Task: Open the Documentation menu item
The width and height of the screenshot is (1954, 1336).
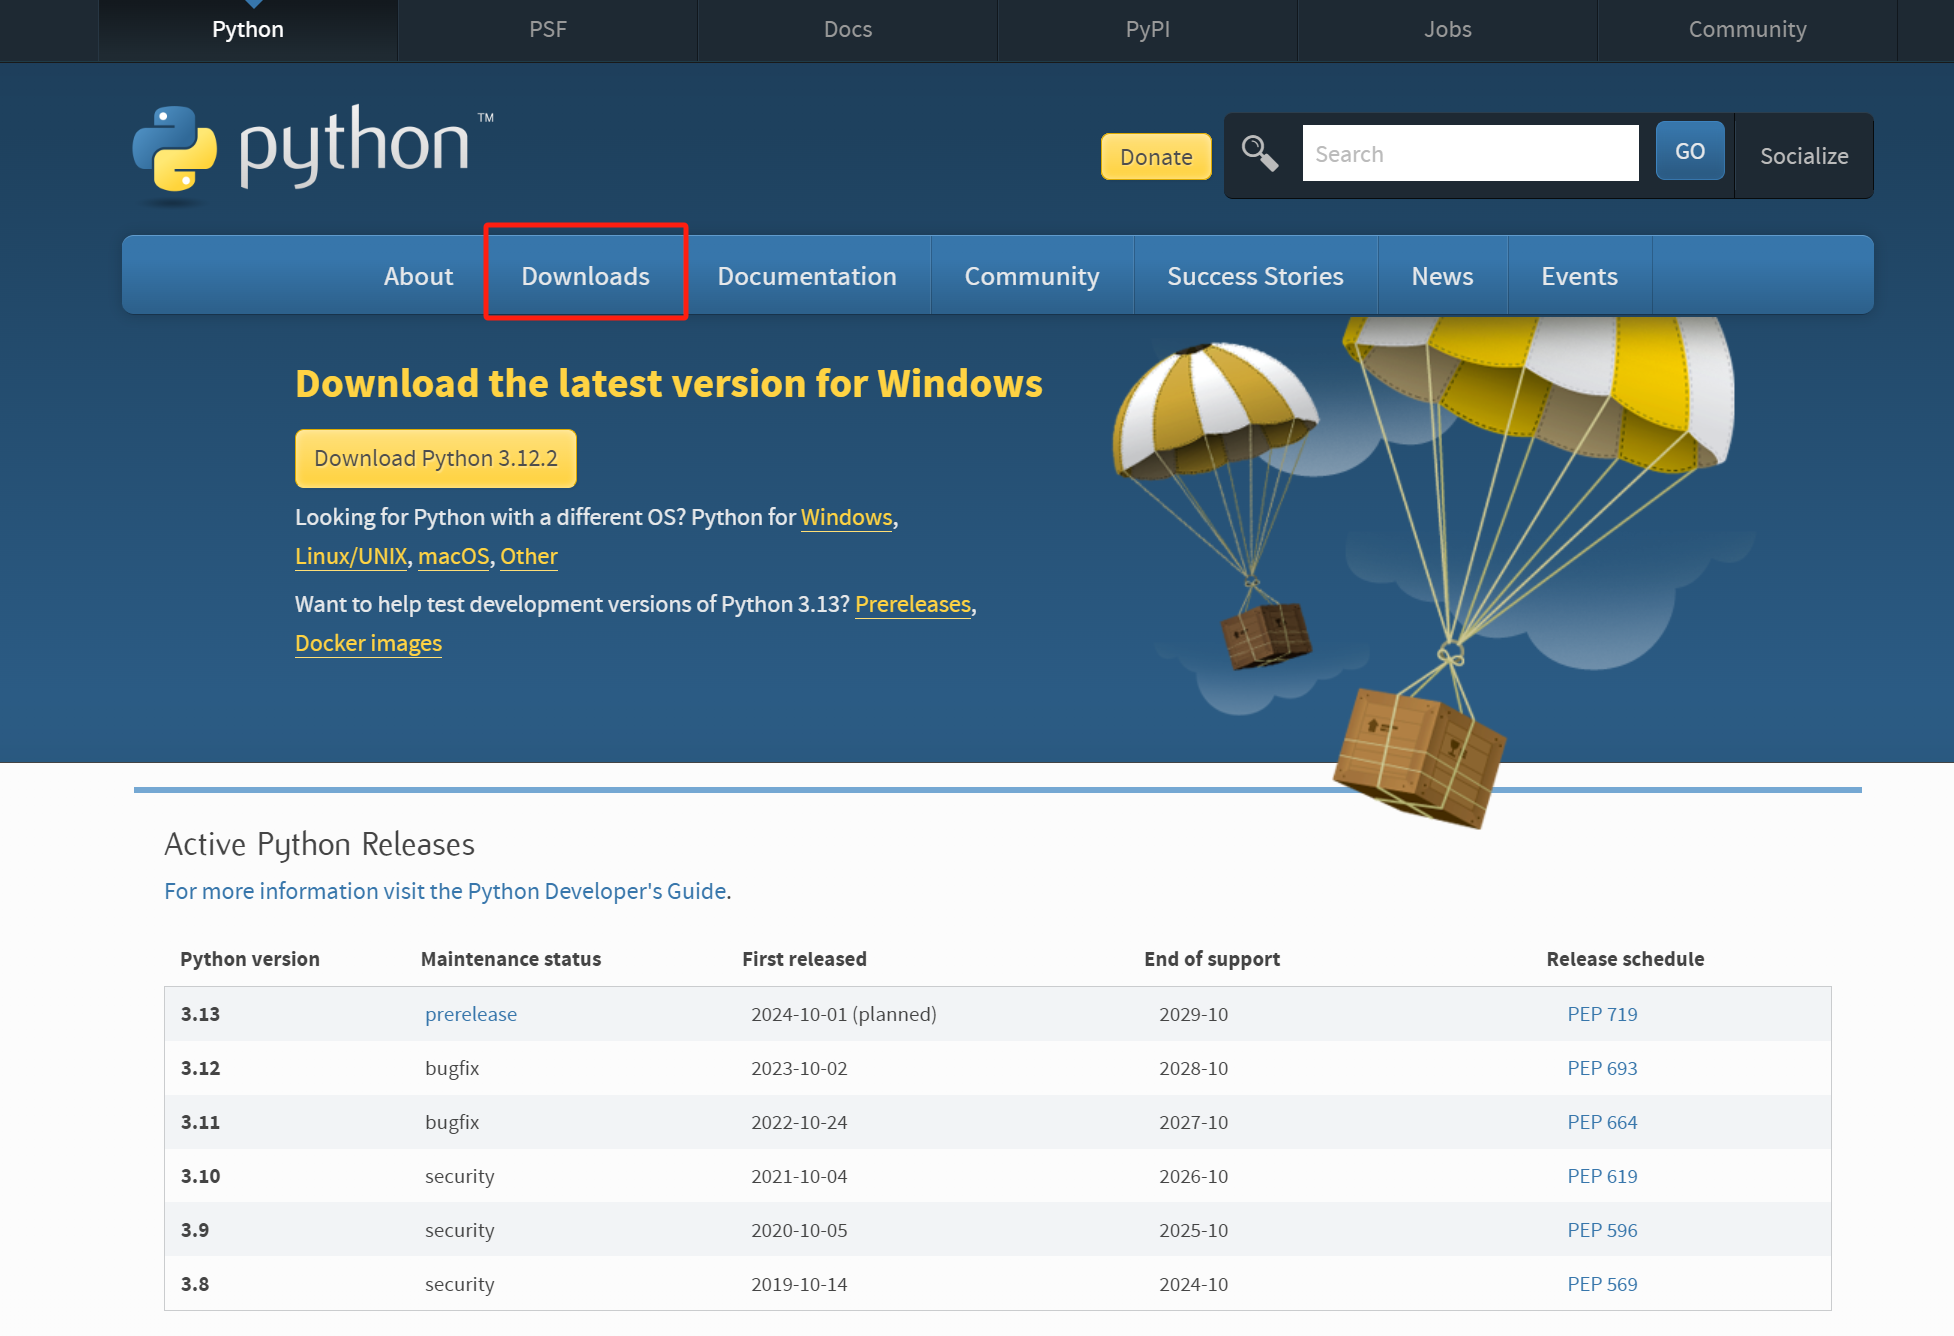Action: (x=806, y=276)
